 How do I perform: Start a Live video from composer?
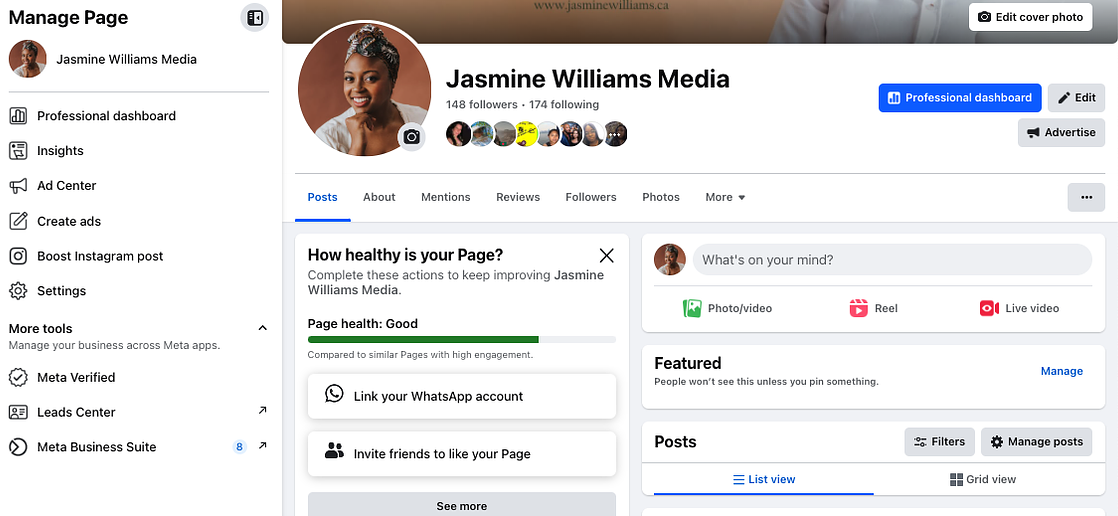click(x=1019, y=308)
